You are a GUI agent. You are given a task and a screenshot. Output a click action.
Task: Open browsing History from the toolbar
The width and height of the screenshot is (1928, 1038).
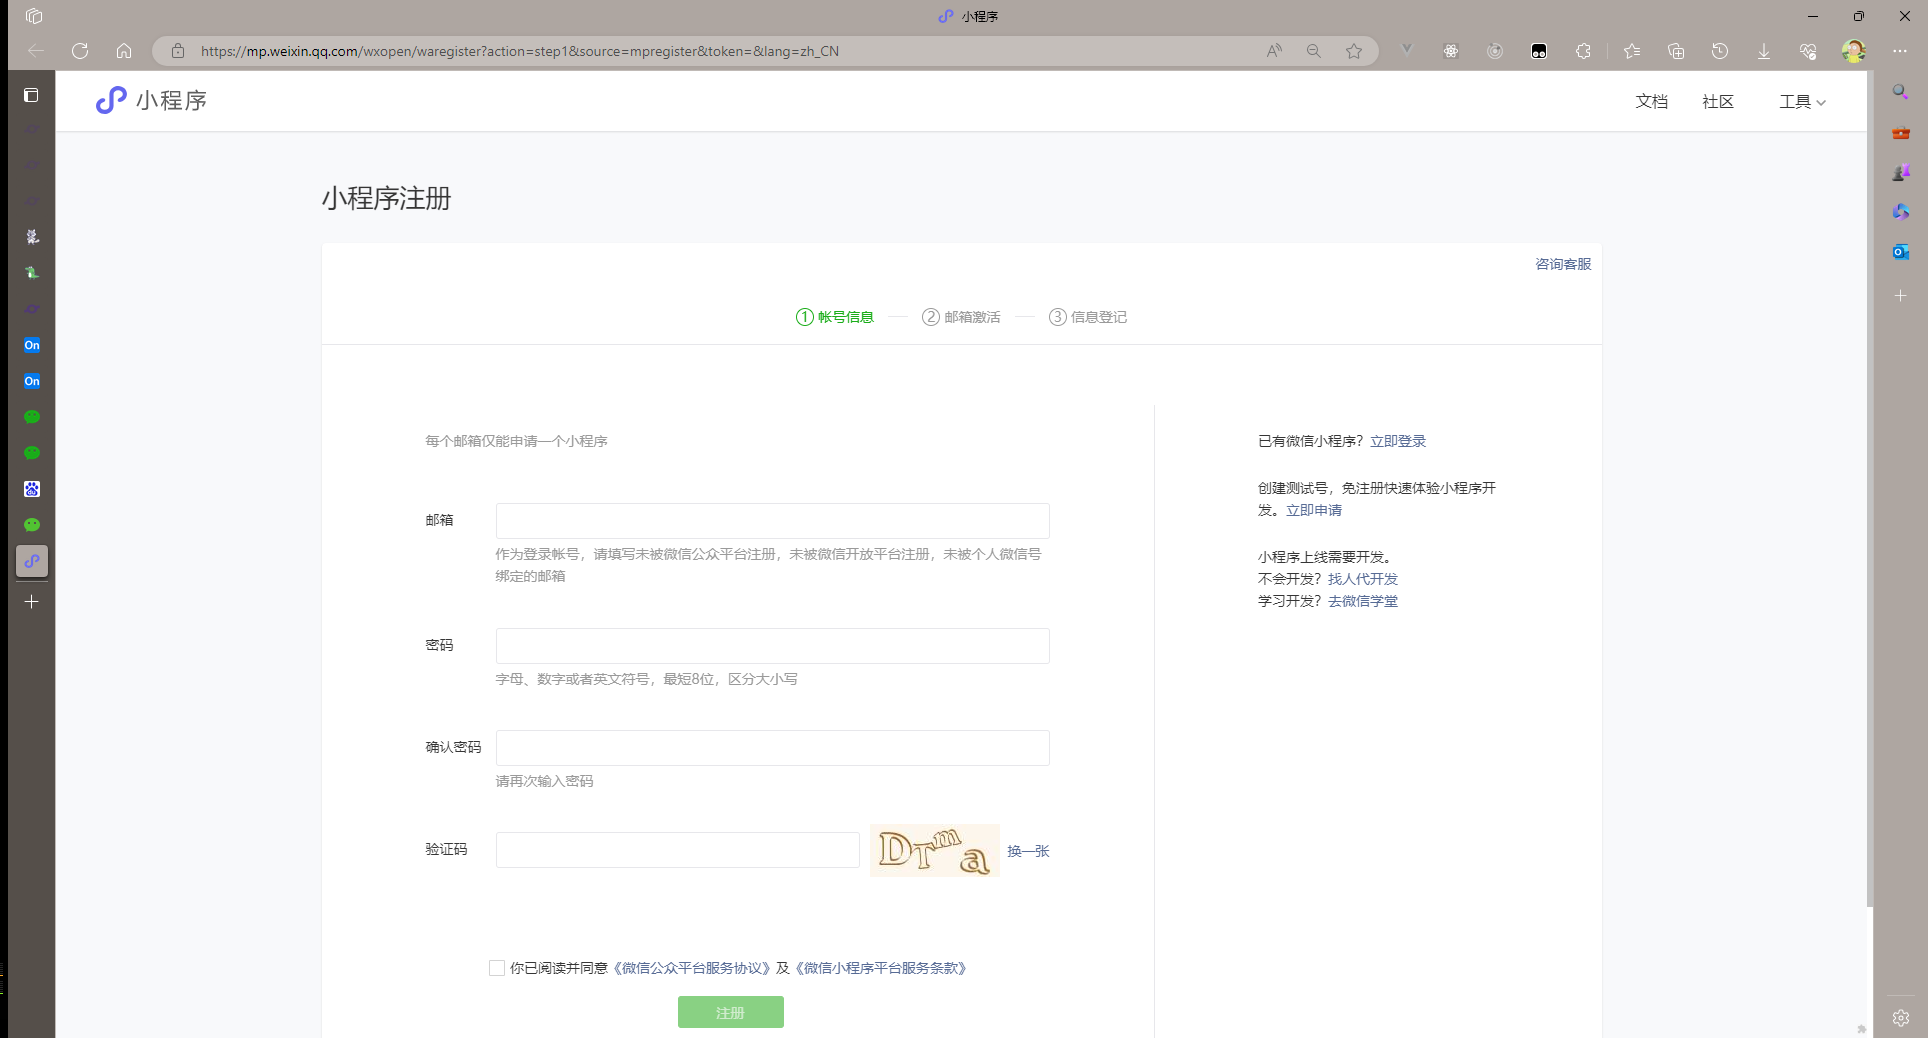coord(1721,51)
